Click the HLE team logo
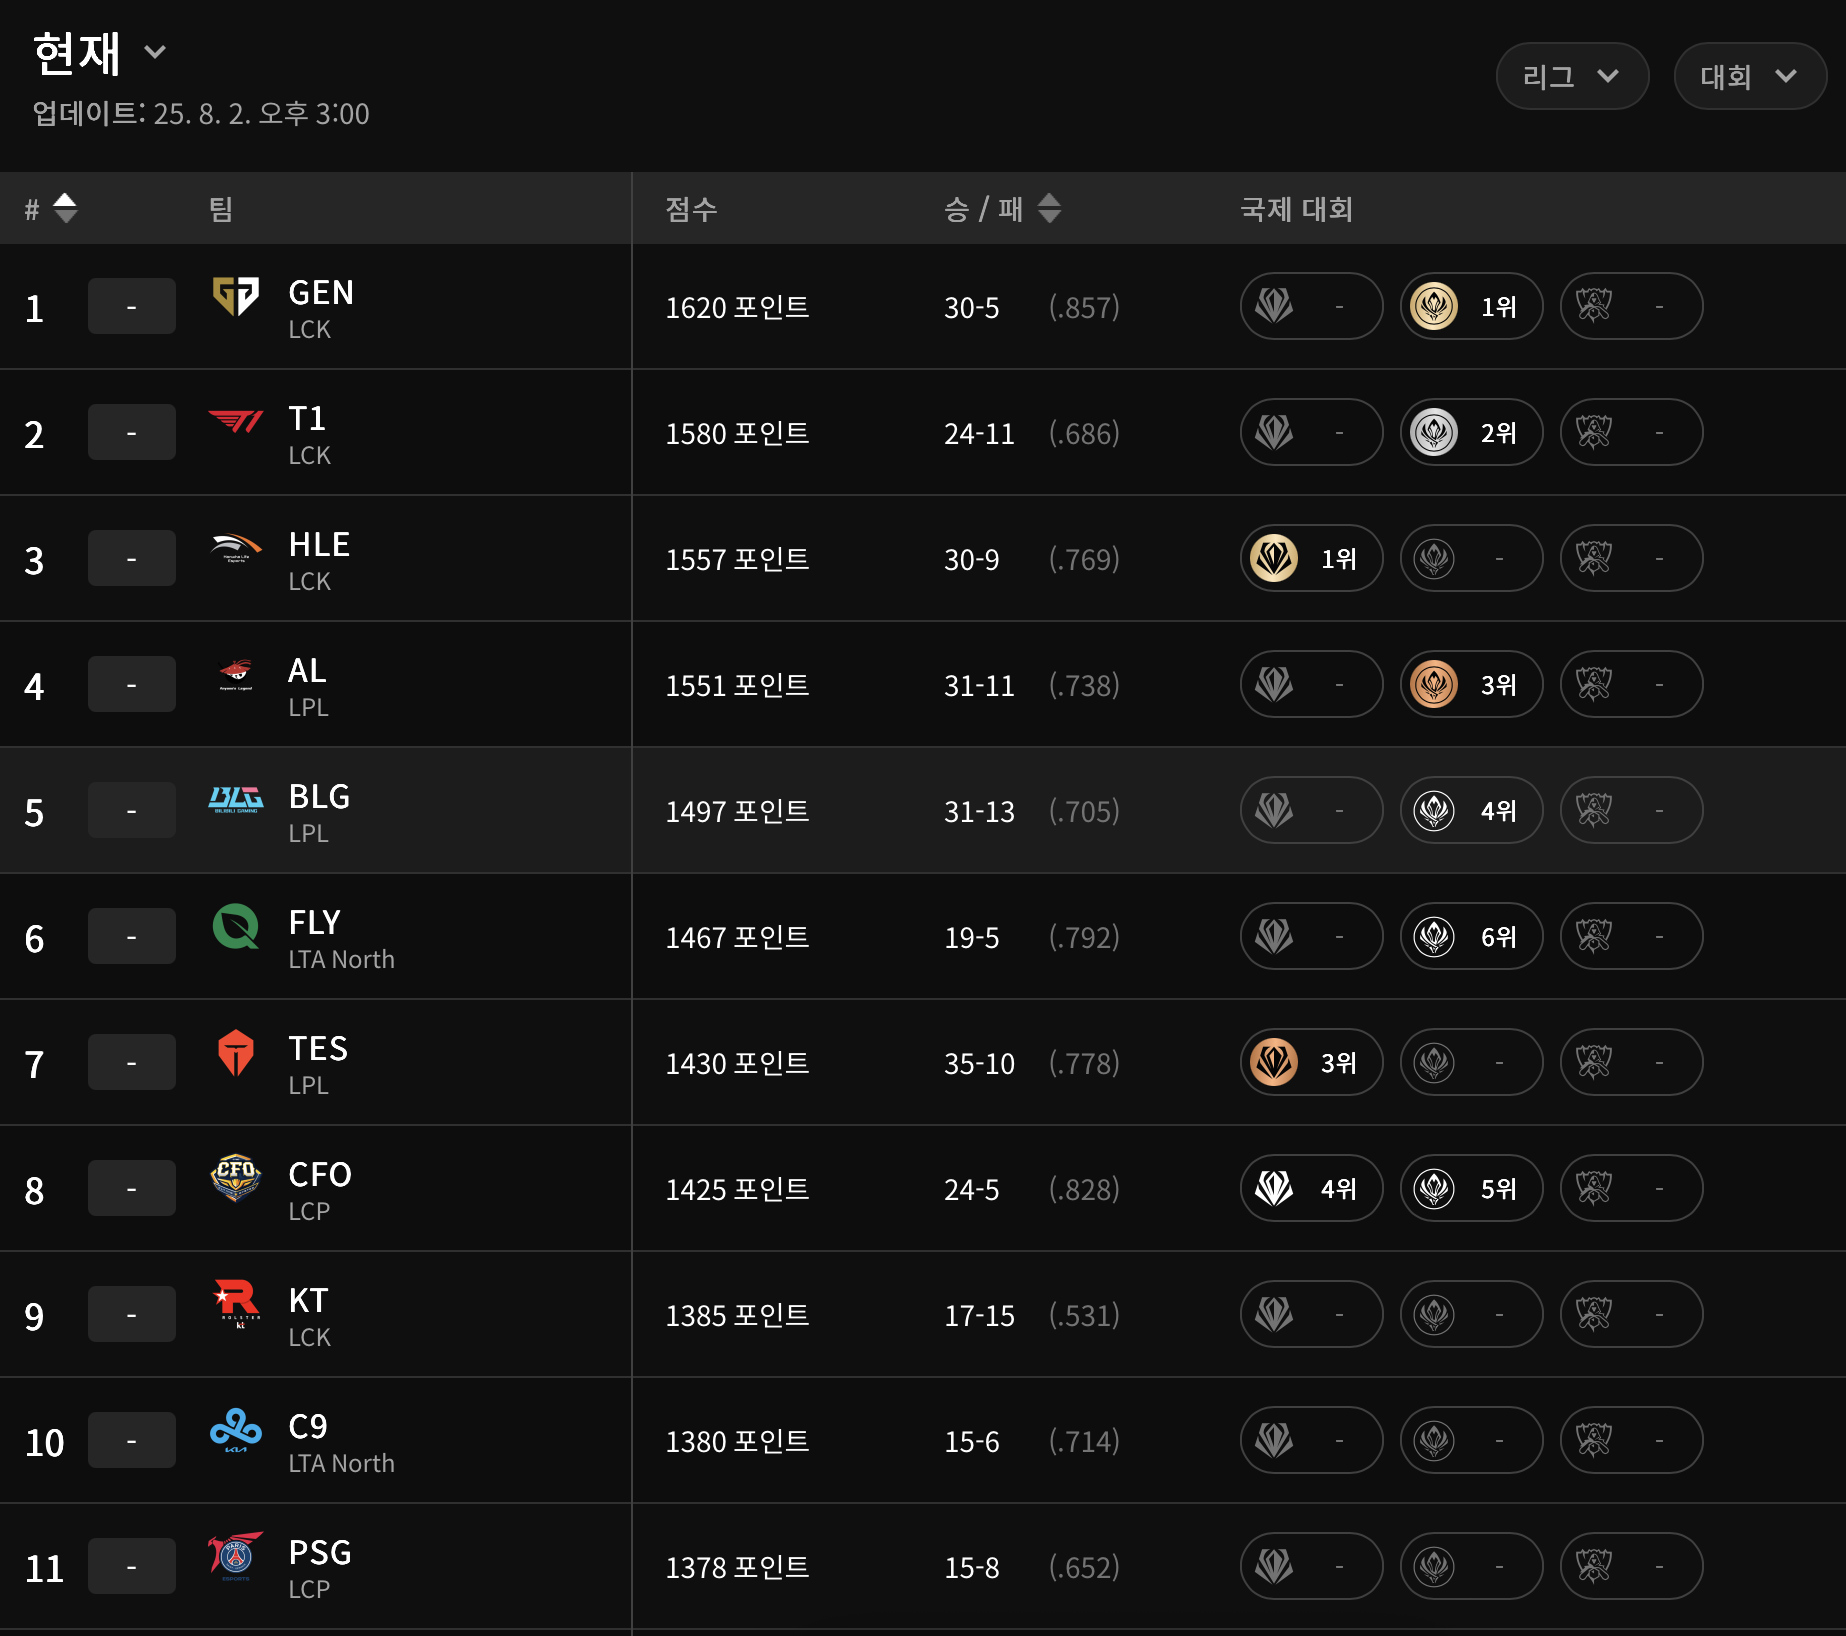Viewport: 1846px width, 1636px height. point(236,548)
